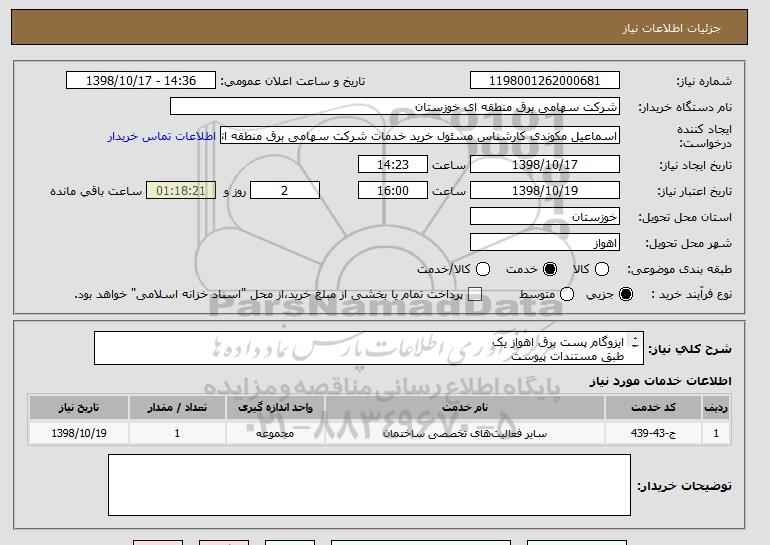Viewport: 770px width, 545px height.
Task: Click the description box scroll stepper arrows
Action: tap(635, 342)
